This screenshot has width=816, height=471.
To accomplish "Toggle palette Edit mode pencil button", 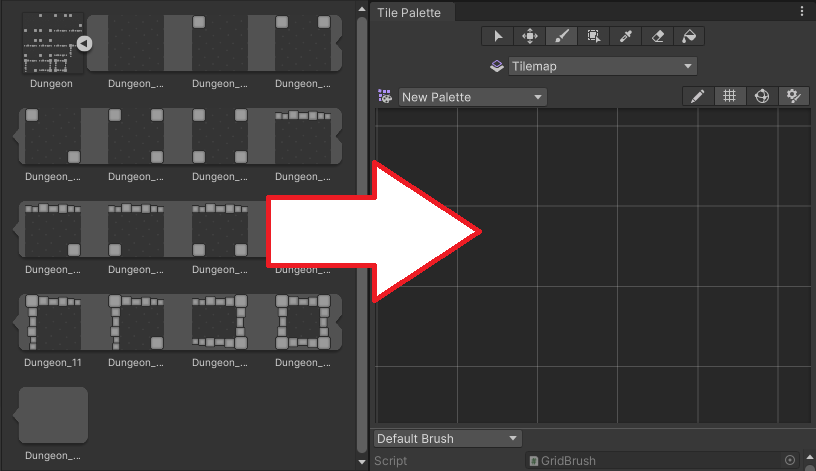I will coord(698,97).
